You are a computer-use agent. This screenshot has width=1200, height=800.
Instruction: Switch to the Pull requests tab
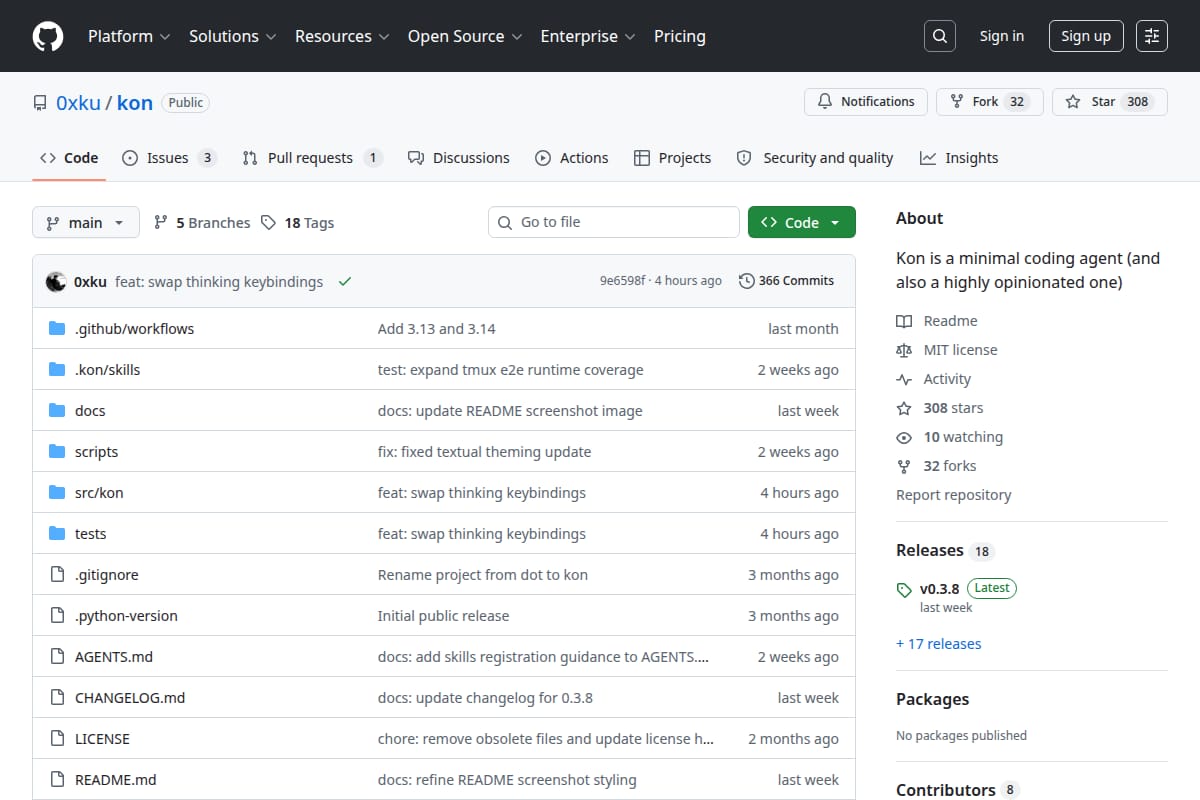coord(311,158)
